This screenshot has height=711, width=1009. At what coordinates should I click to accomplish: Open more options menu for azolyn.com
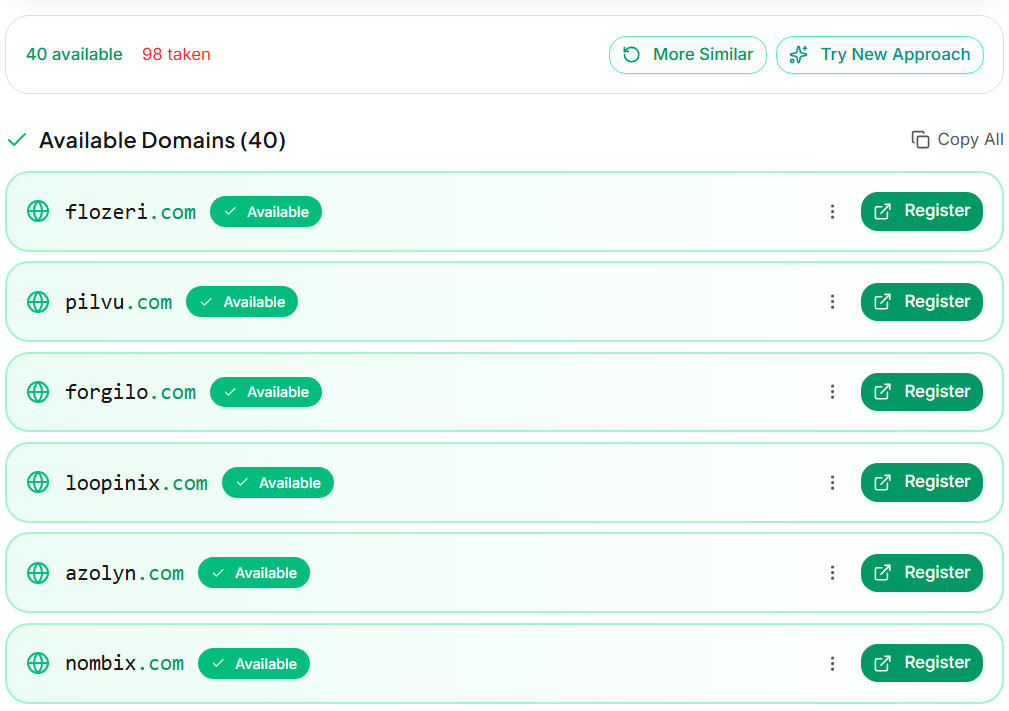click(x=832, y=573)
